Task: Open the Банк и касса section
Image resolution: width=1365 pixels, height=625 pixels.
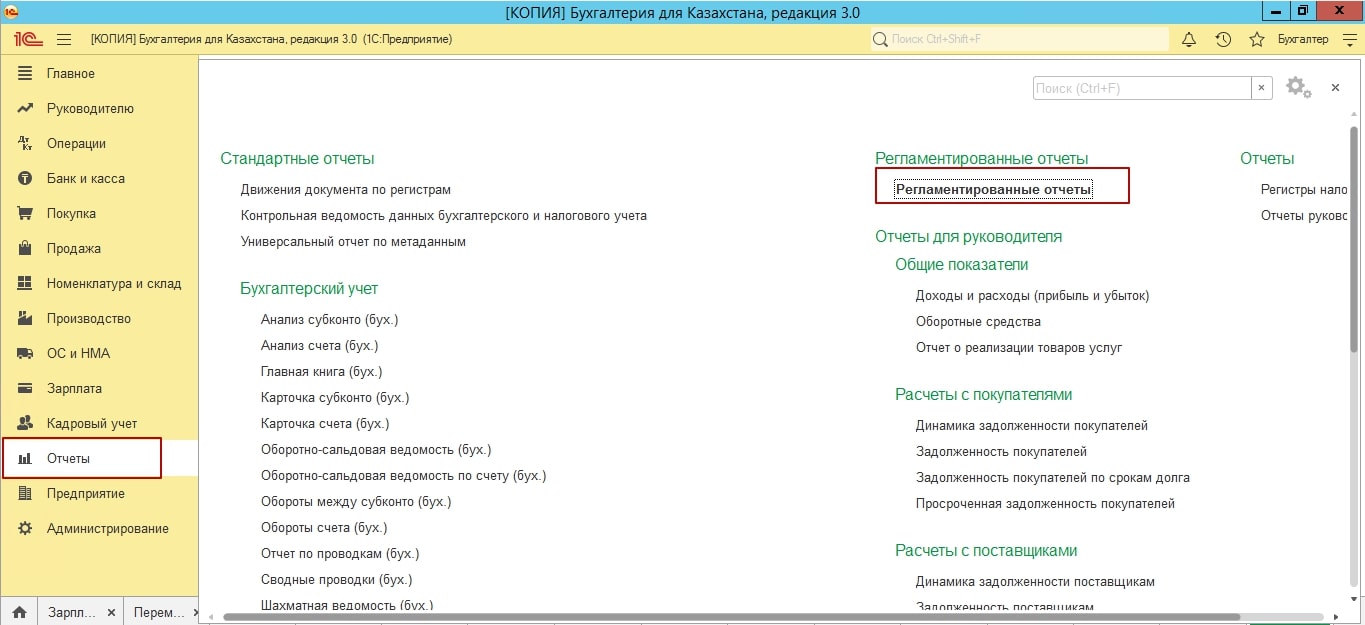Action: 85,178
